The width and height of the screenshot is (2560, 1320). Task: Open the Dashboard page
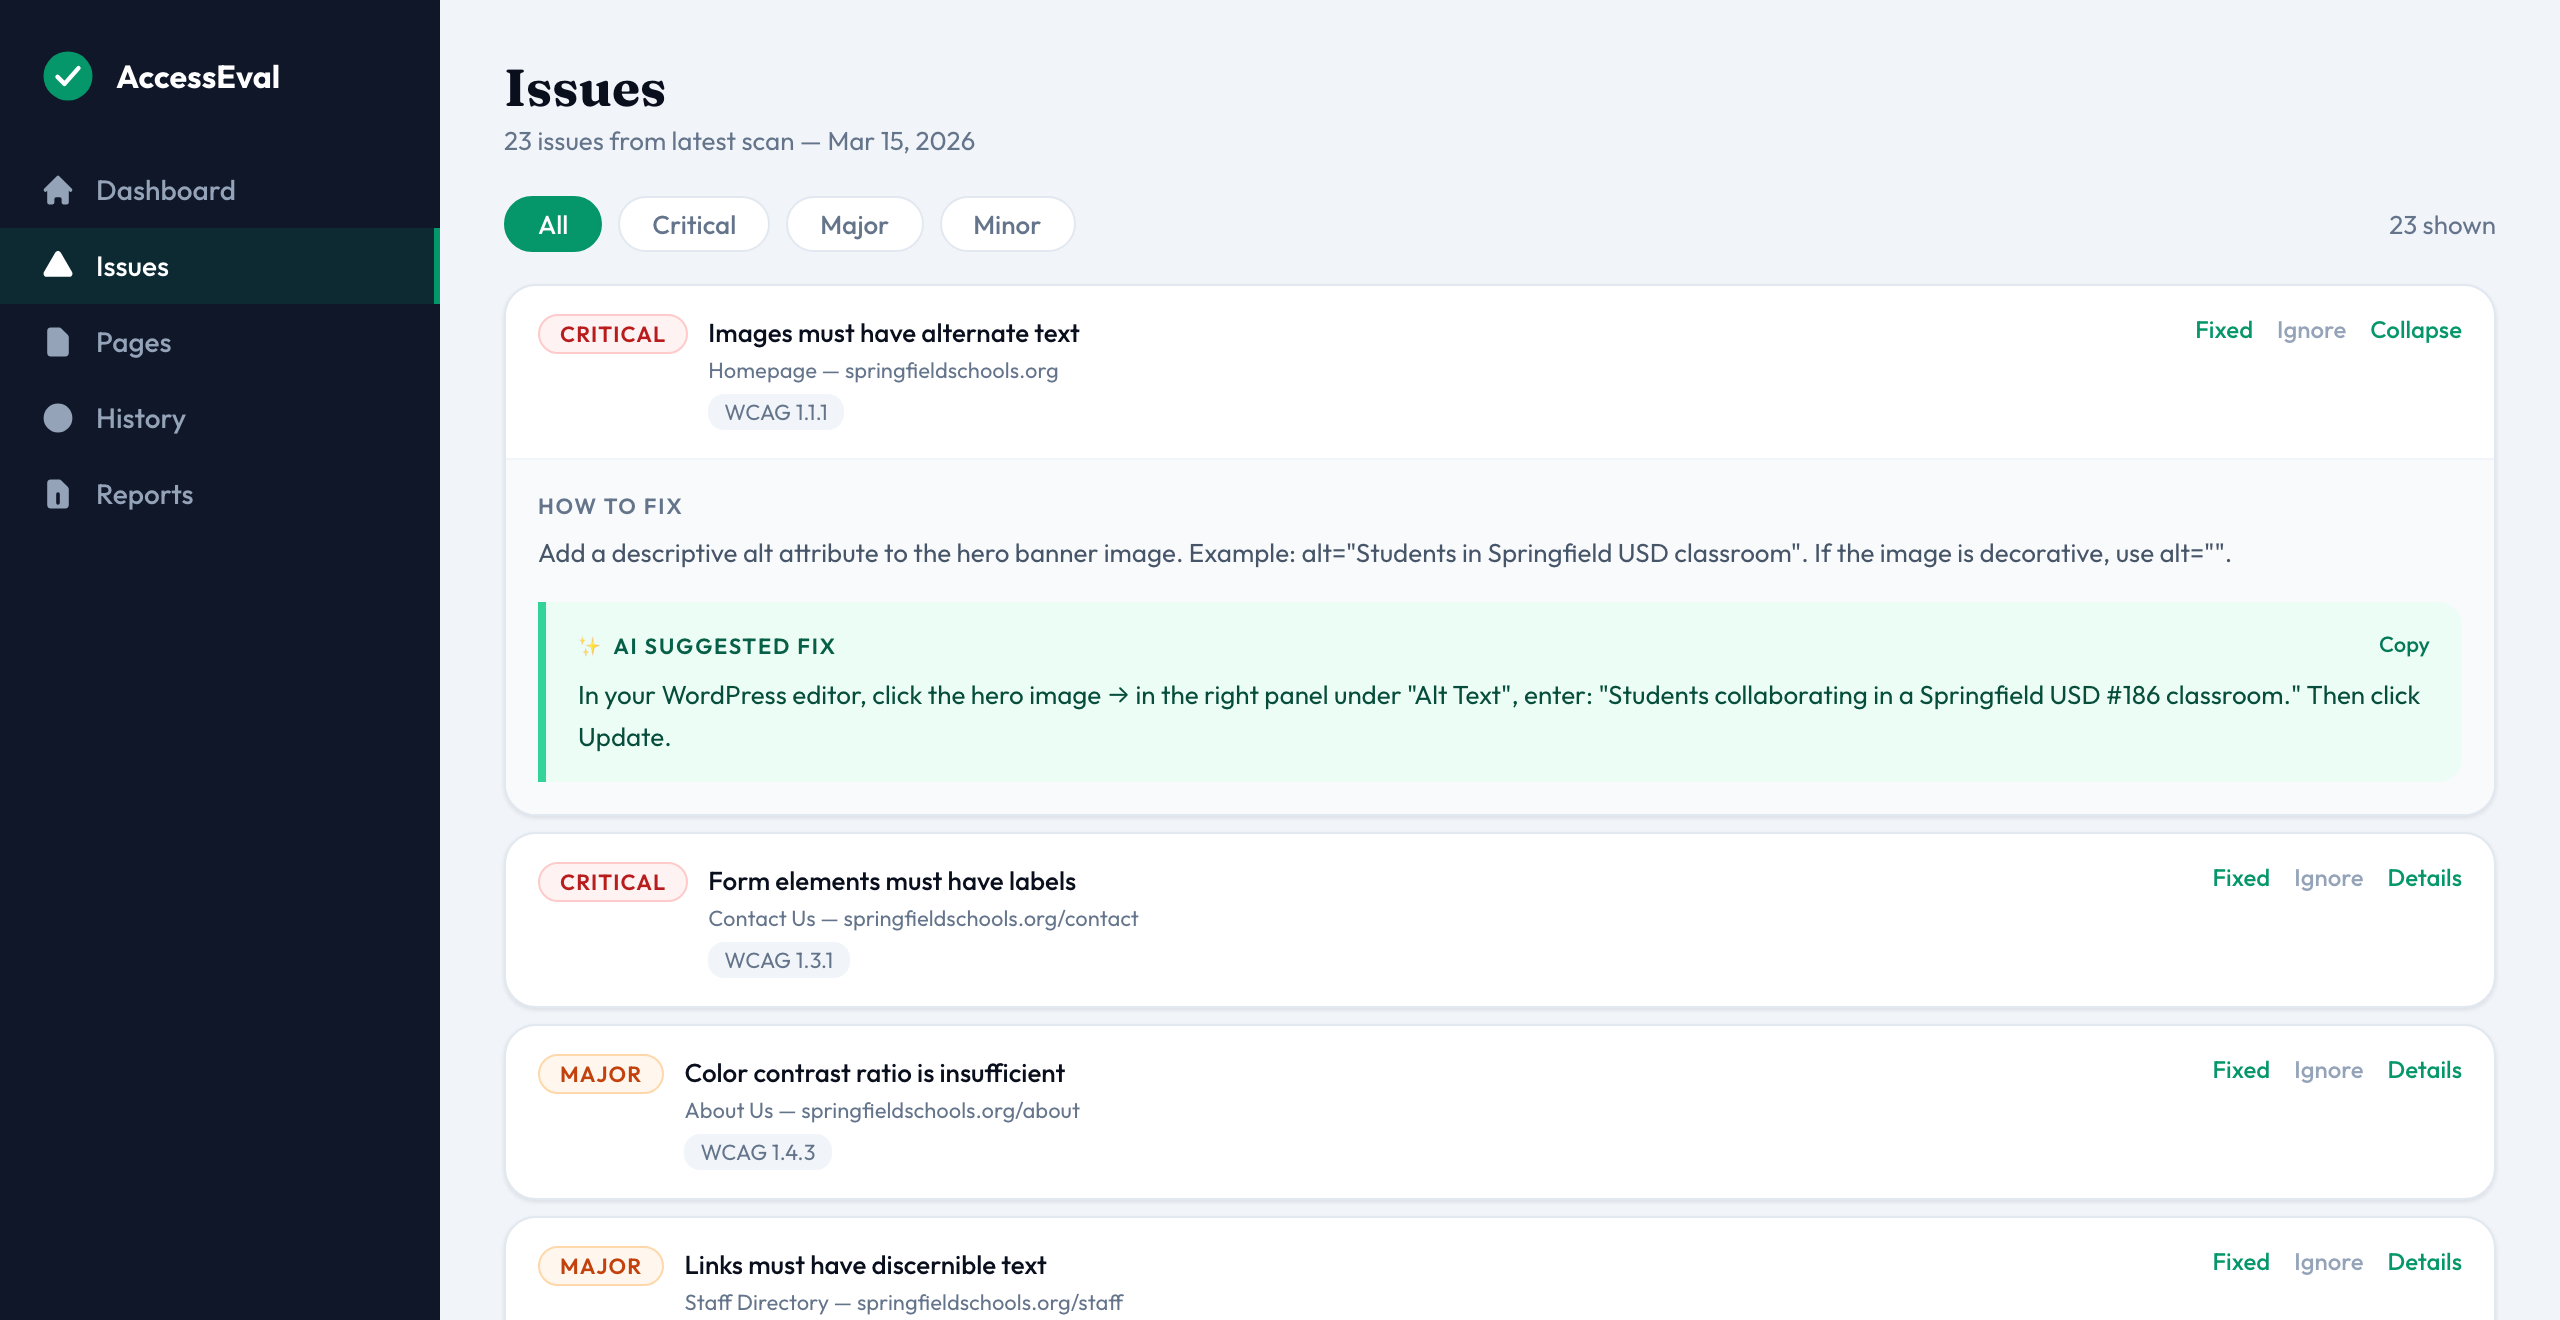pyautogui.click(x=166, y=190)
